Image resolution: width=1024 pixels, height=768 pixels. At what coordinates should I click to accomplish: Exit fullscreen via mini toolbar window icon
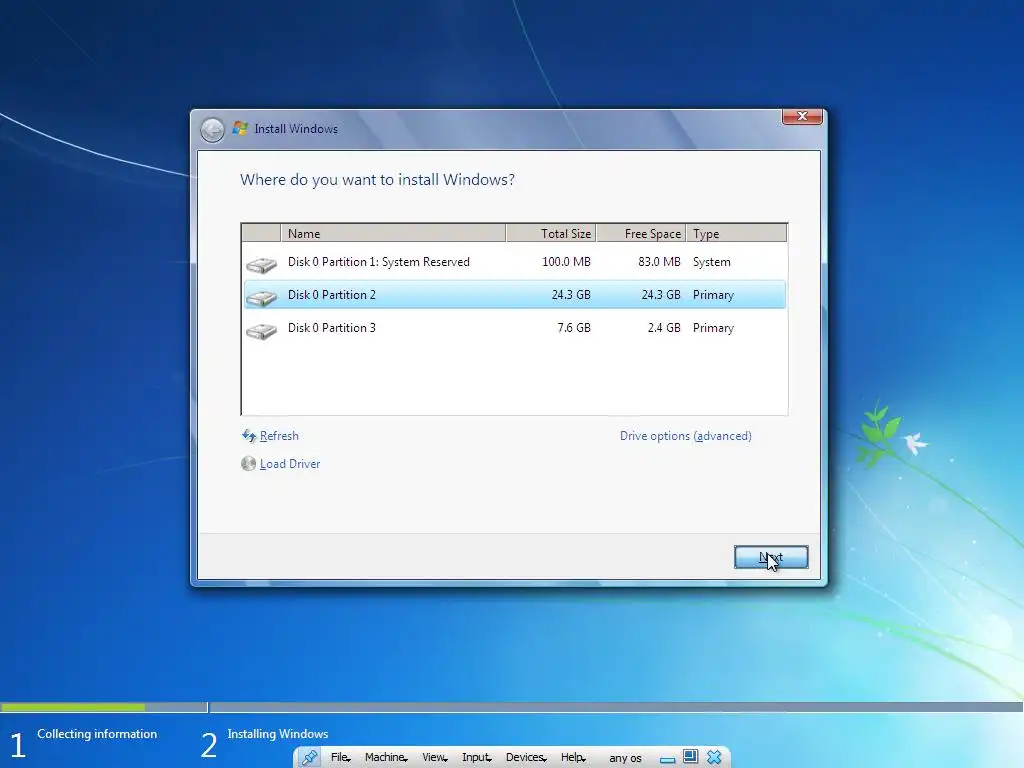click(690, 757)
